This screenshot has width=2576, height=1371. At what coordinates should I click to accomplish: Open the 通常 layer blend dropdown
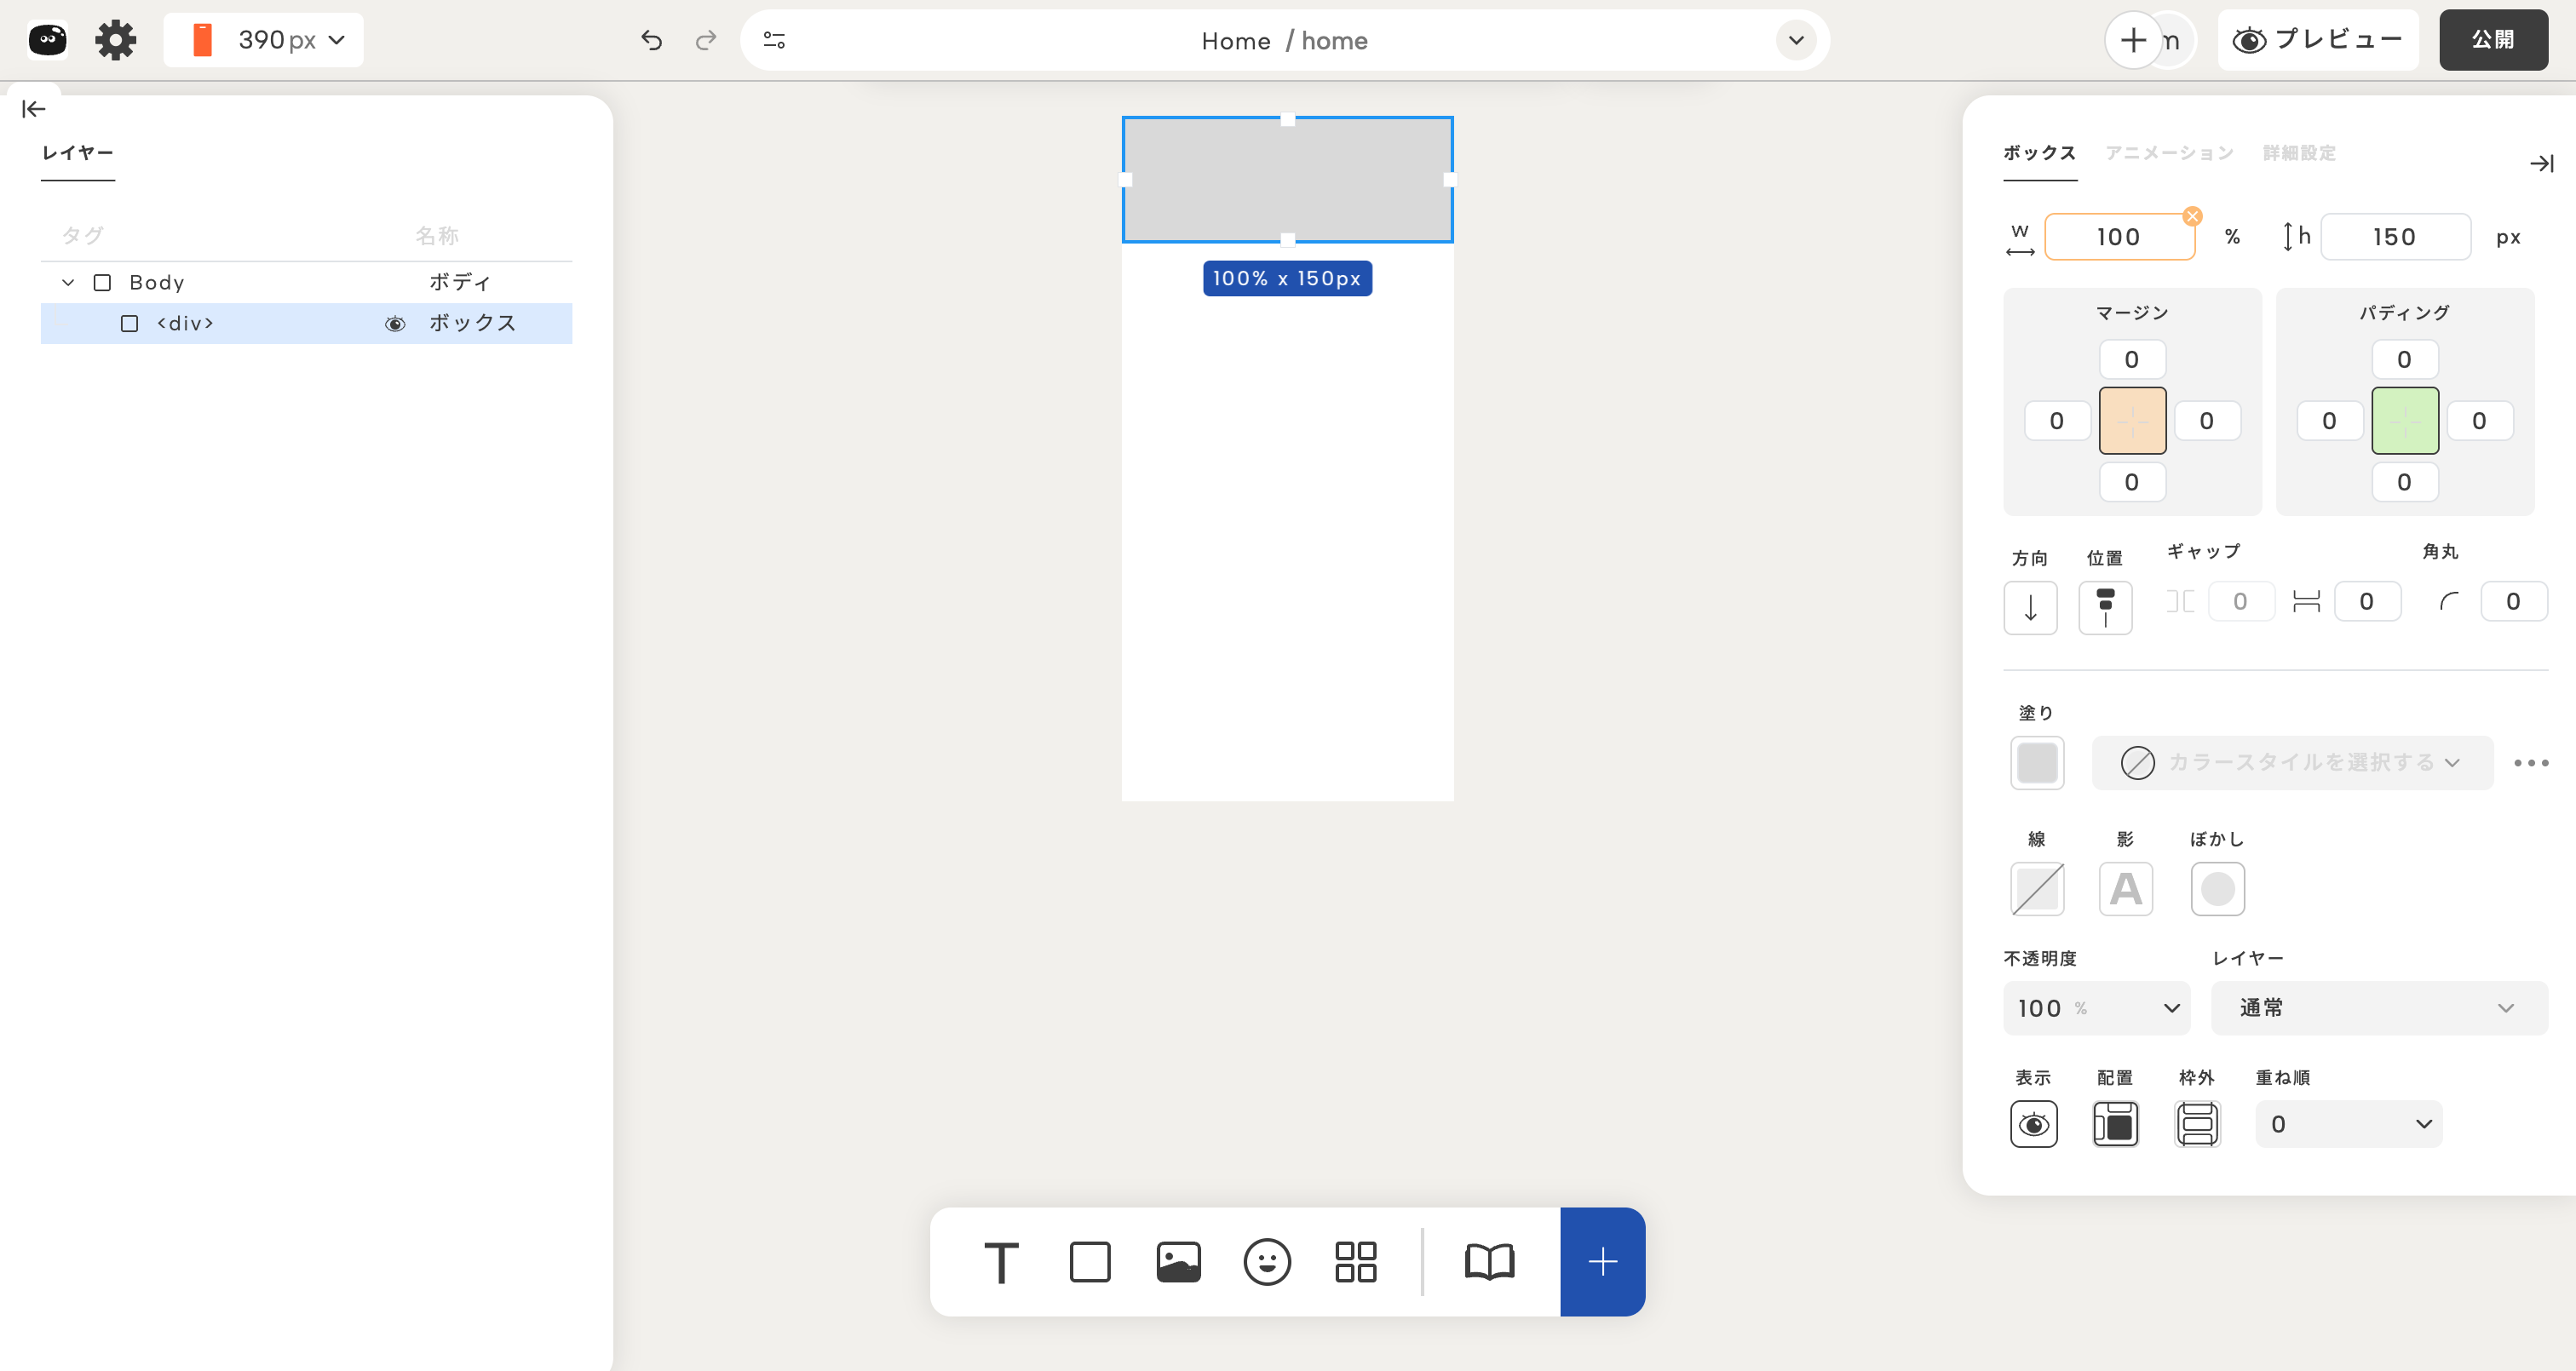(2378, 1008)
